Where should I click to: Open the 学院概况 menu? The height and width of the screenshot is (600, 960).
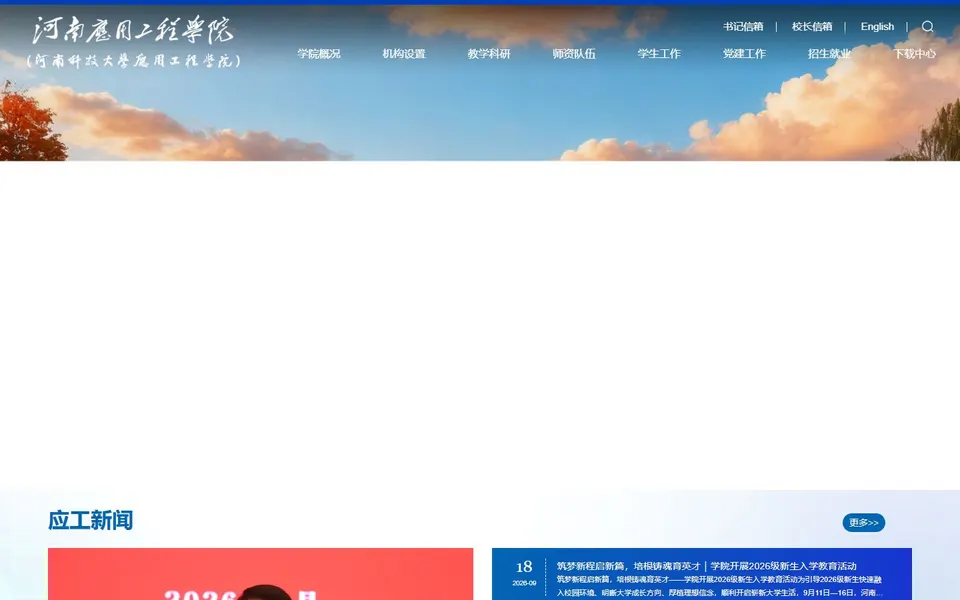[x=319, y=54]
